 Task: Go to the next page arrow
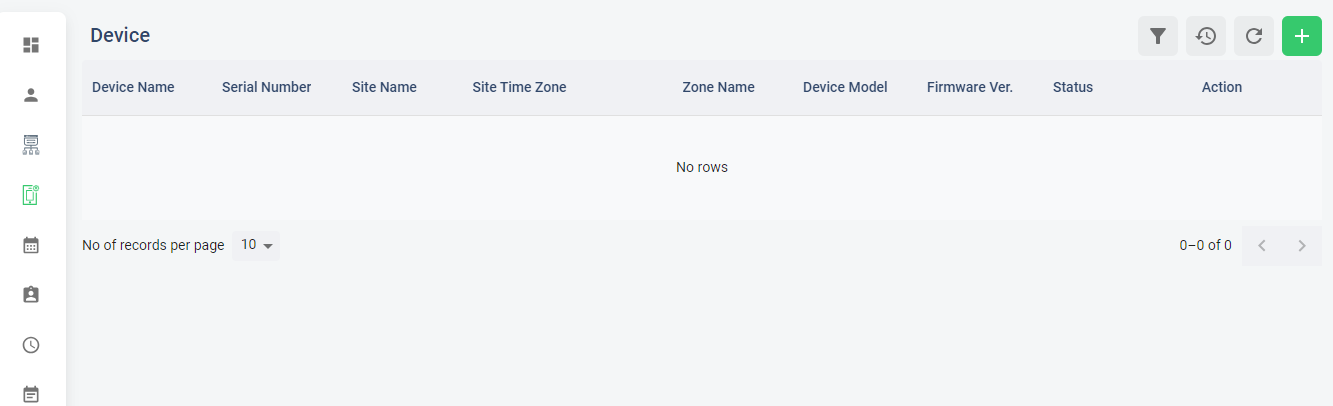click(1302, 246)
